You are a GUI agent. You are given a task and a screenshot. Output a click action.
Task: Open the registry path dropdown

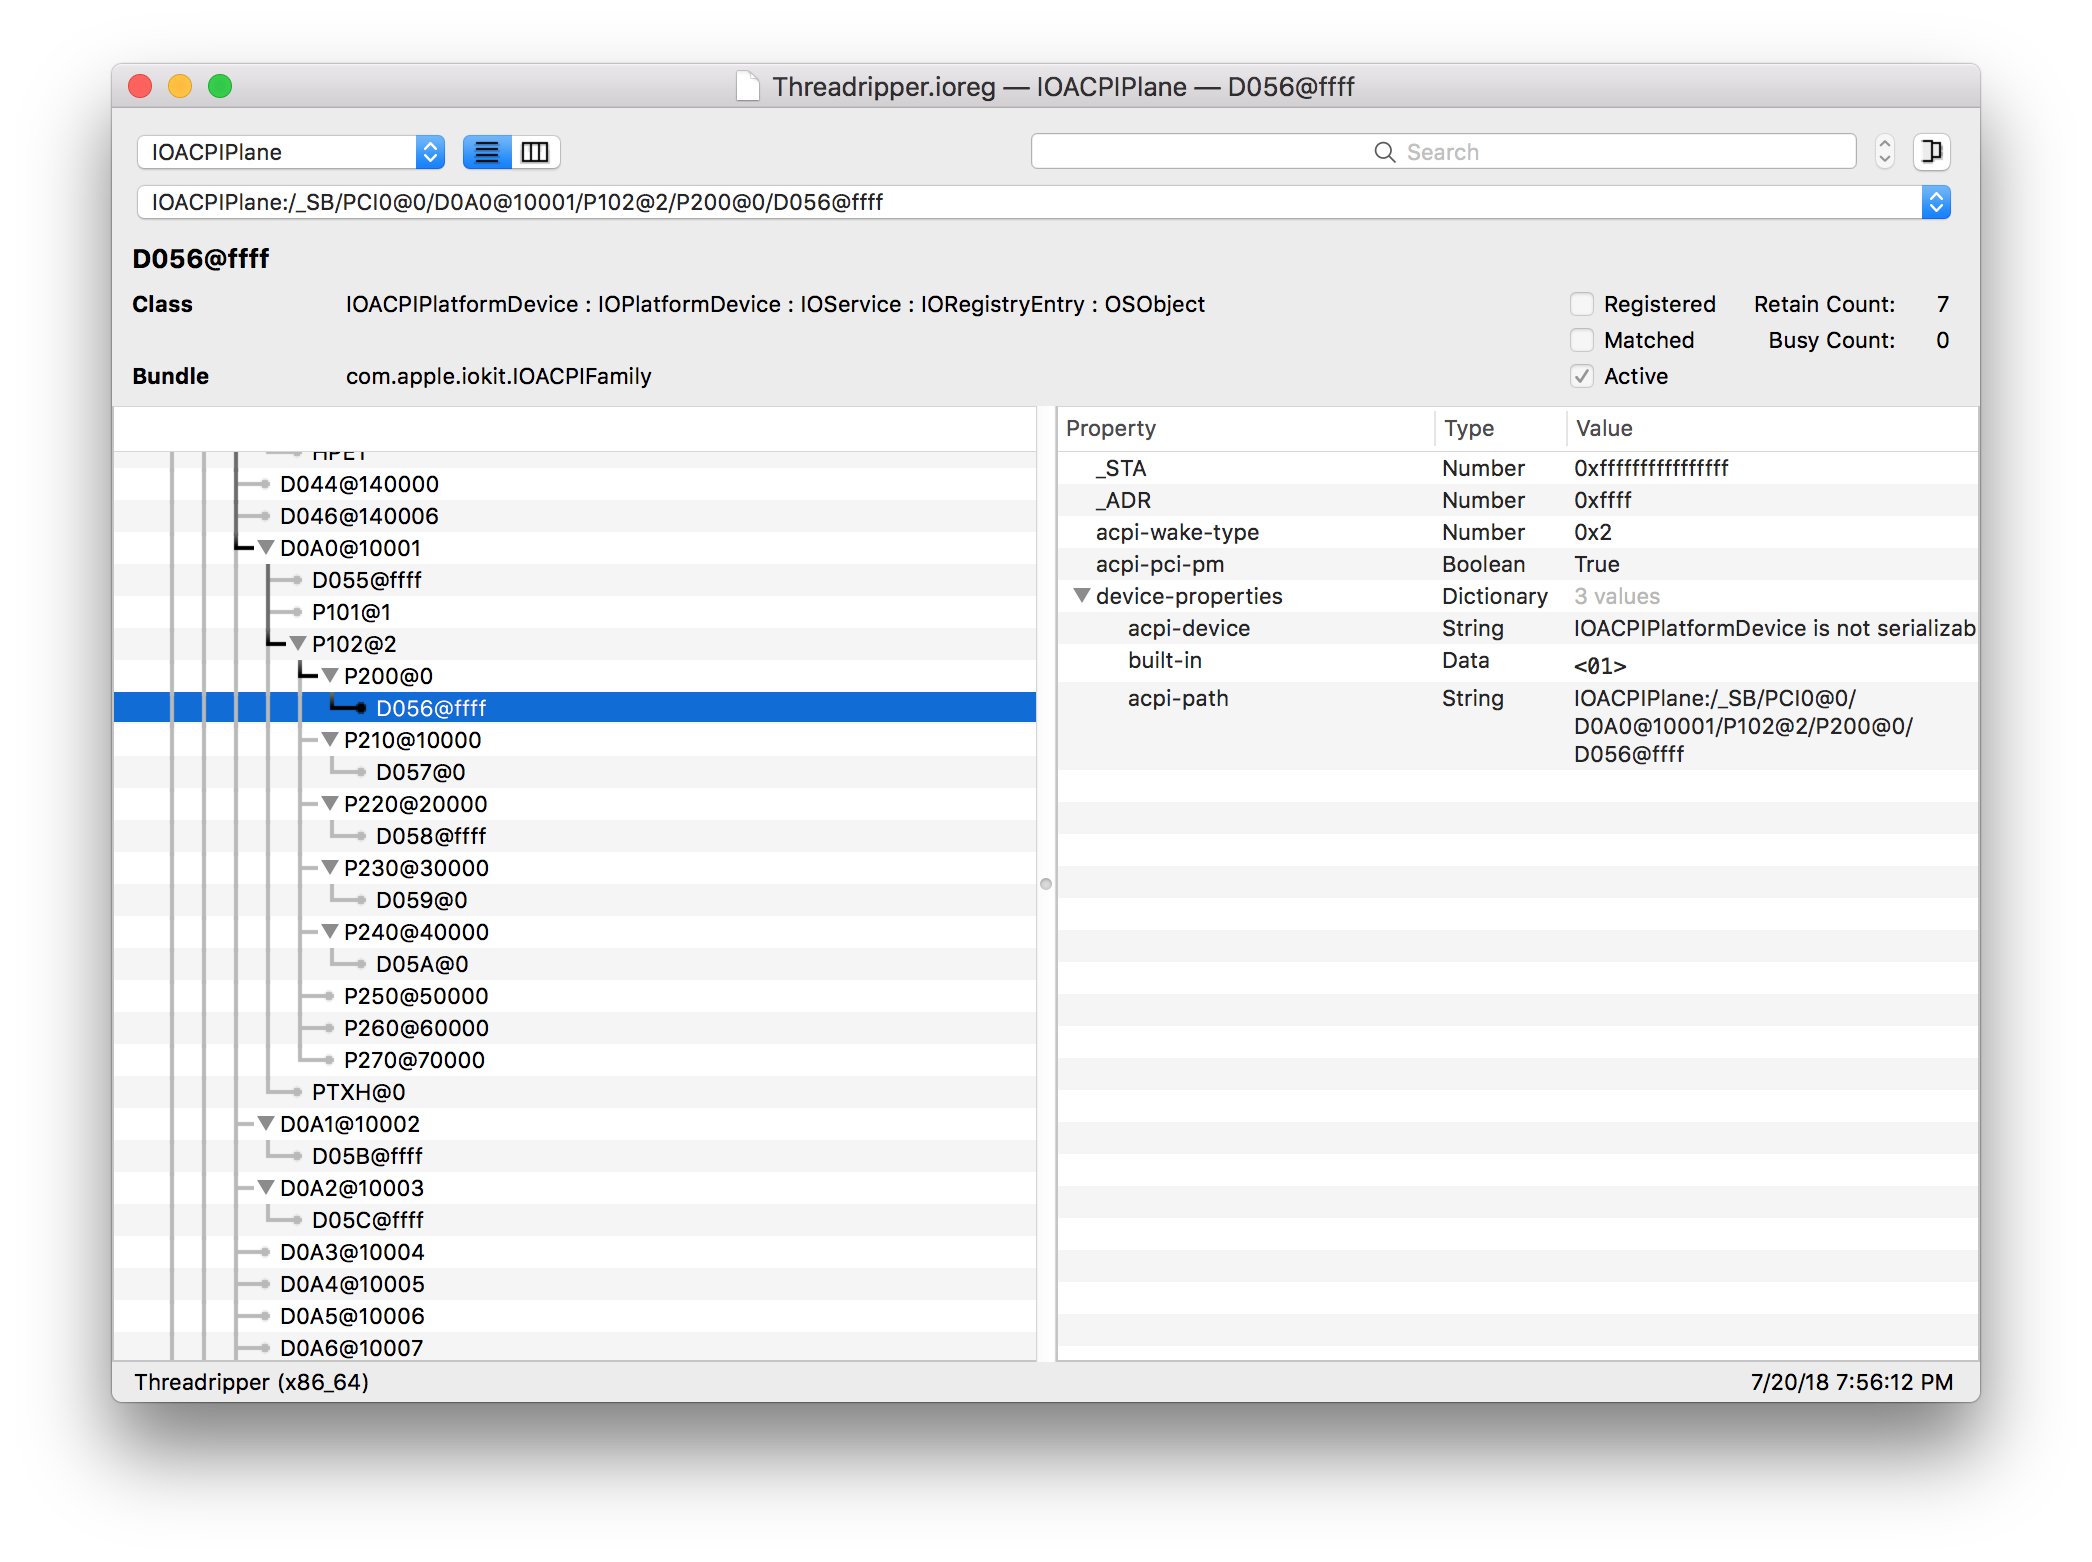pos(1936,202)
